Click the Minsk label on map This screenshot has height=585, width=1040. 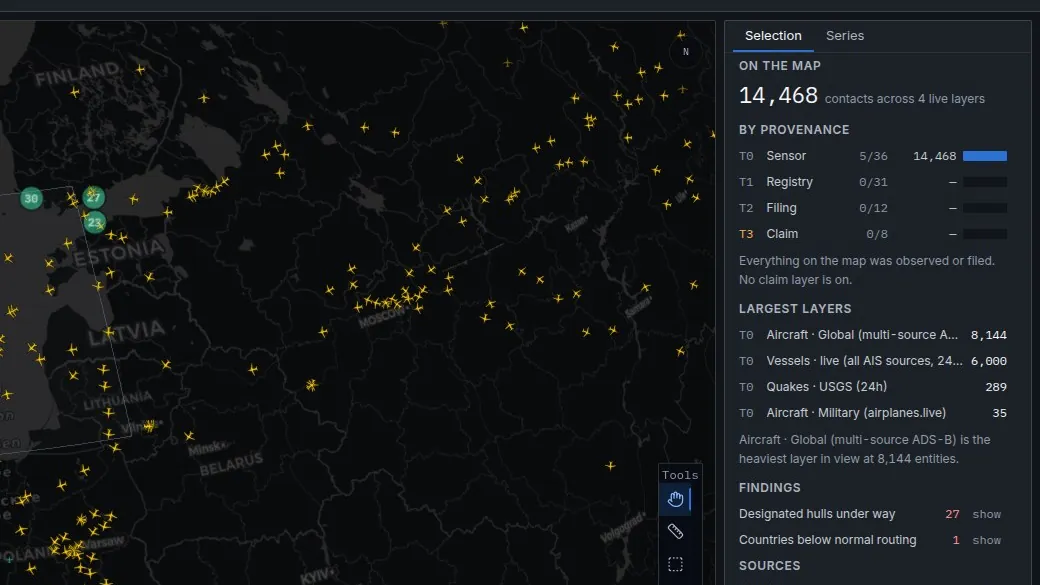(x=205, y=449)
